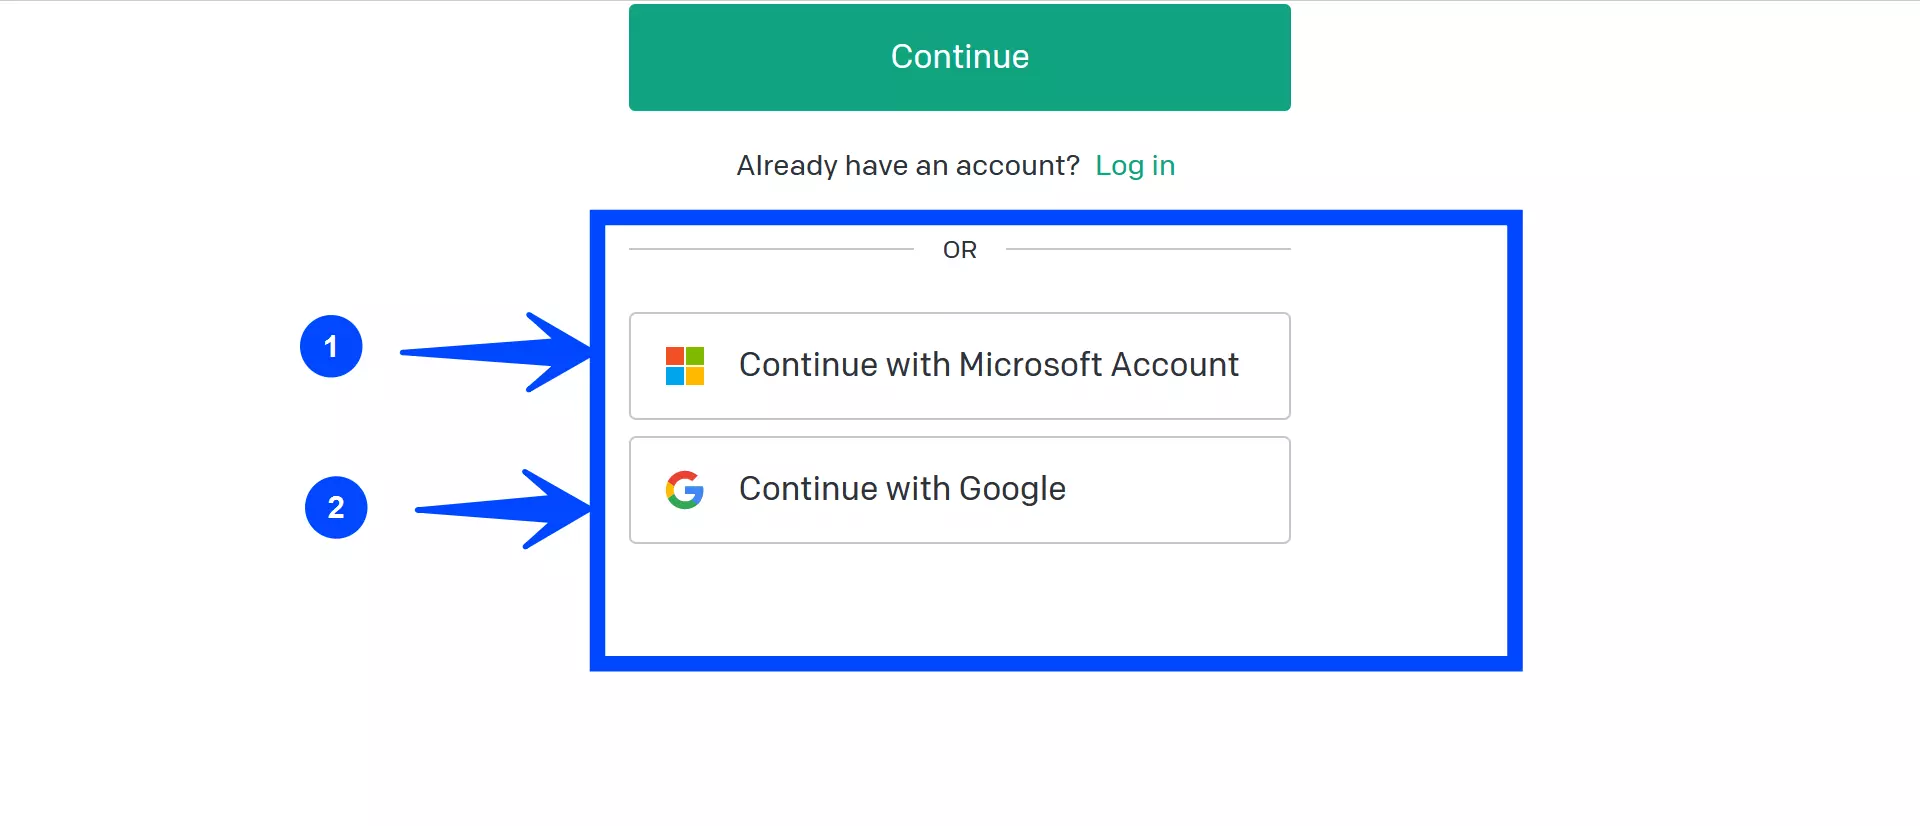Choose Continue with Google
This screenshot has width=1920, height=826.
pos(960,490)
